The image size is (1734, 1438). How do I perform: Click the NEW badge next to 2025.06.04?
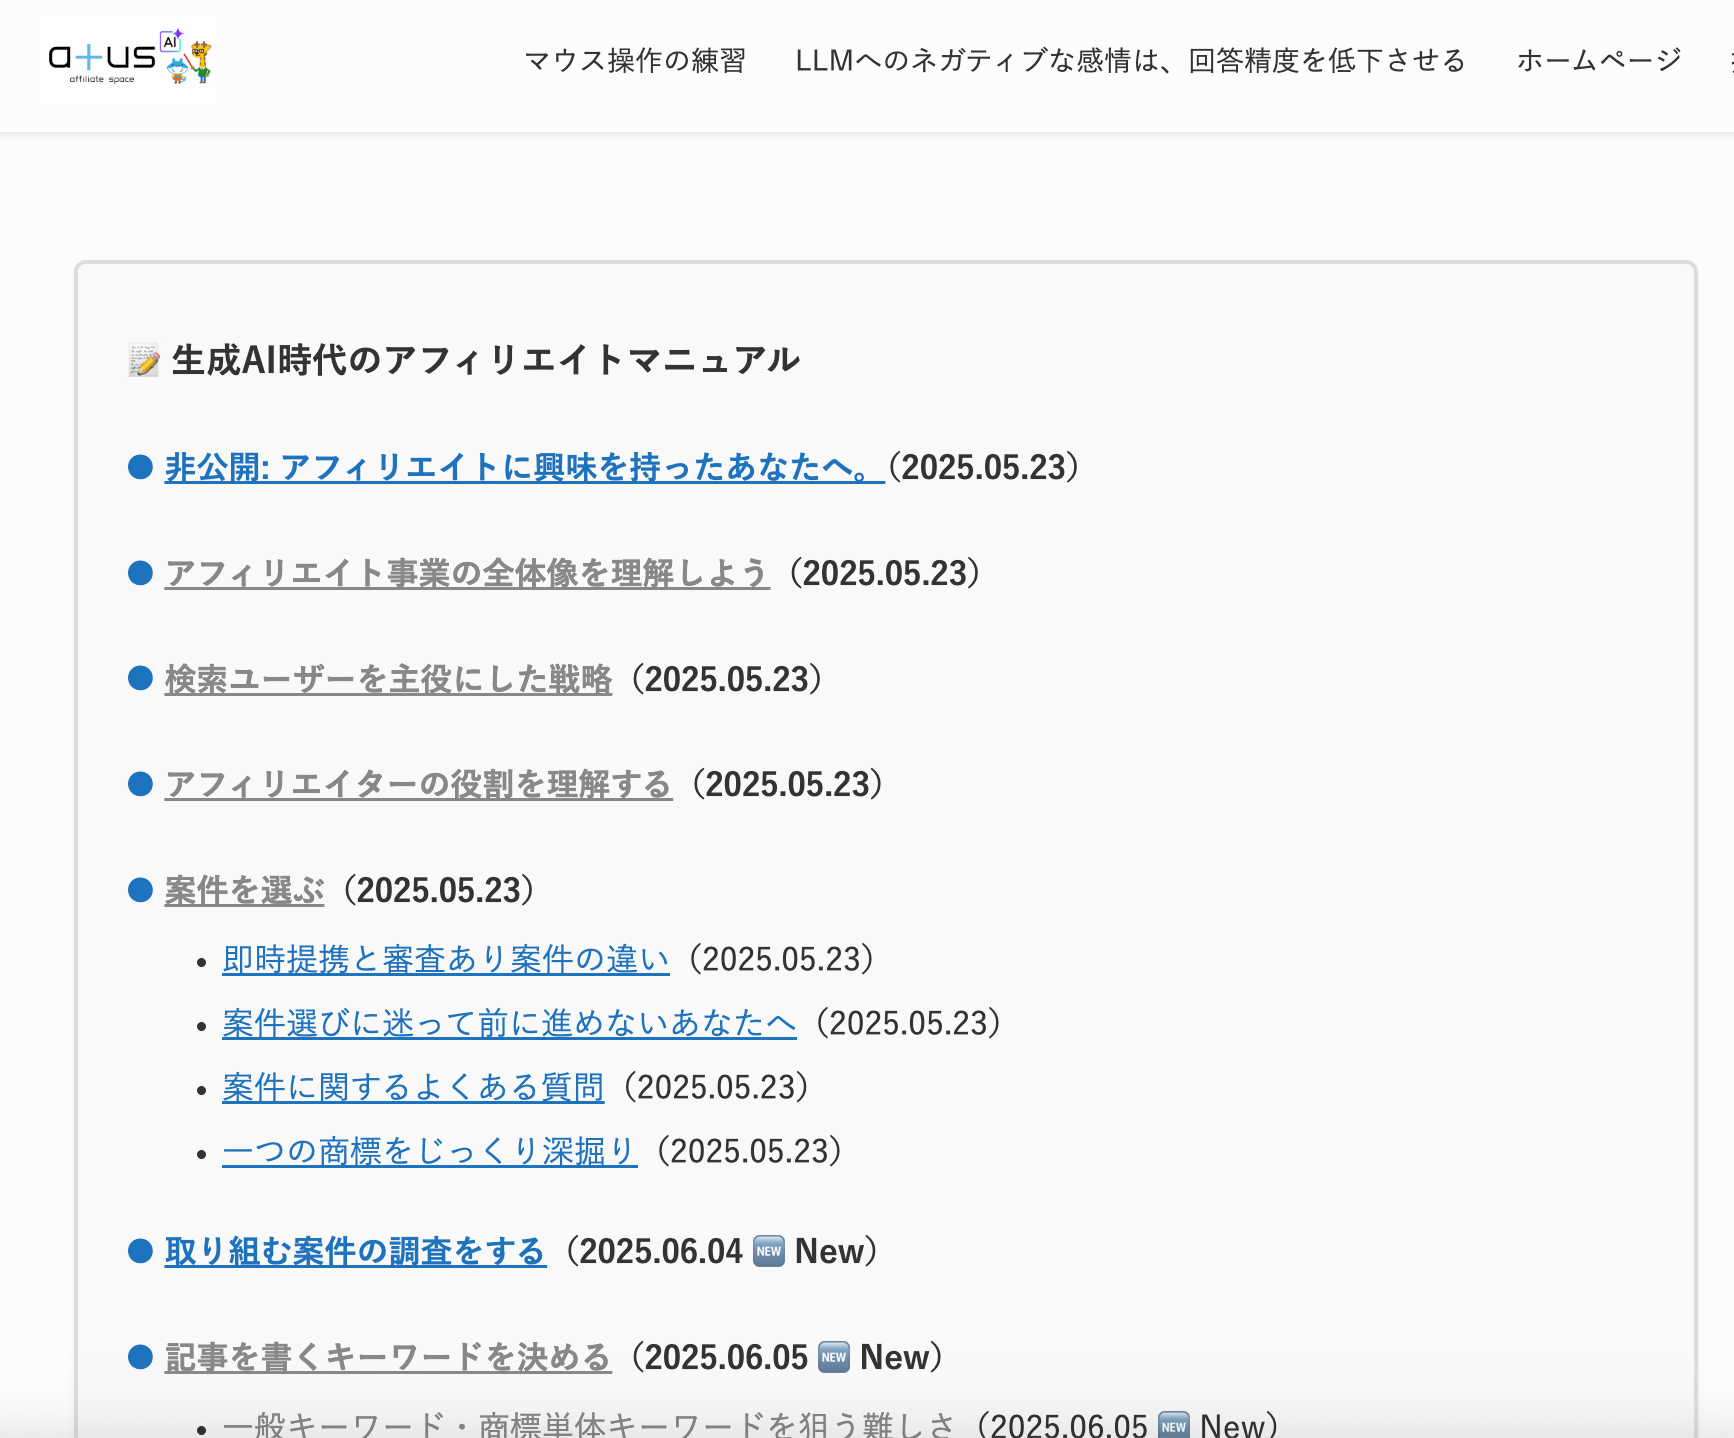(x=768, y=1251)
